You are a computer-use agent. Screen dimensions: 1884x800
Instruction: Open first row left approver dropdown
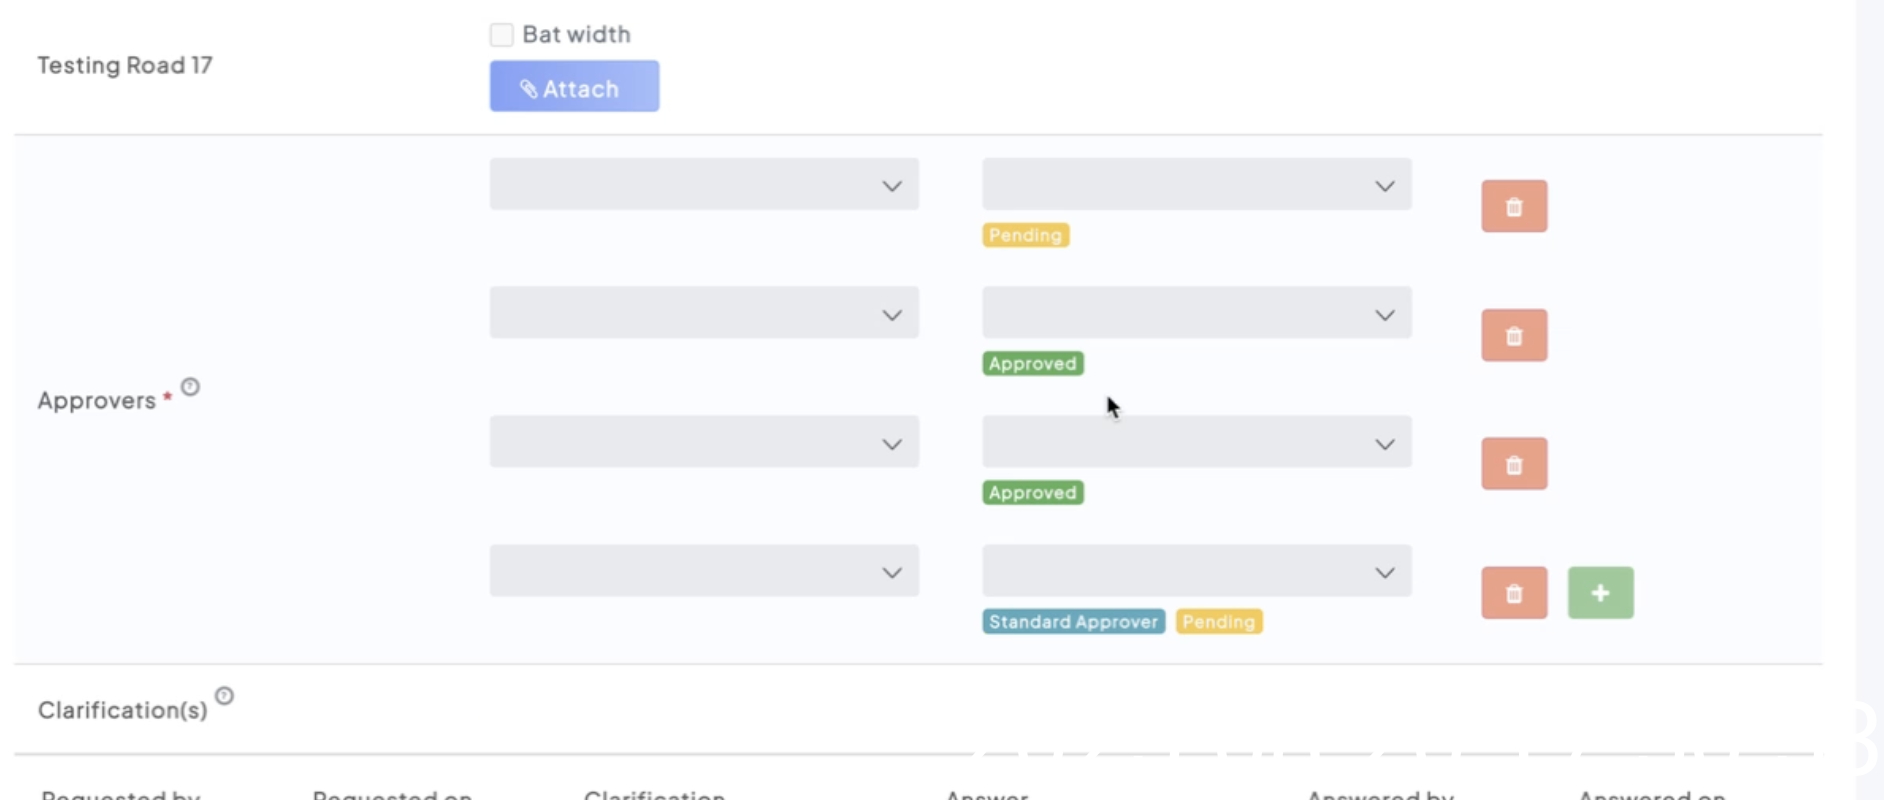[703, 185]
